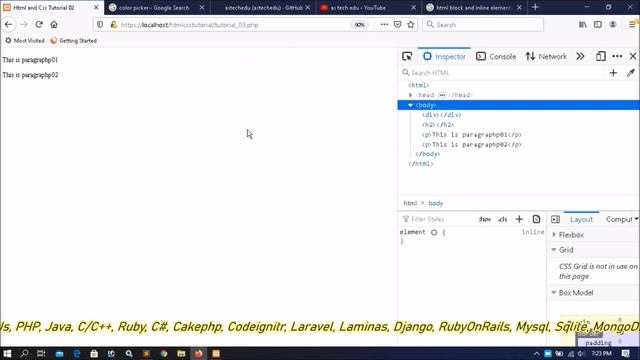Open the Network panel
Screen dimensions: 640x360
(x=546, y=56)
